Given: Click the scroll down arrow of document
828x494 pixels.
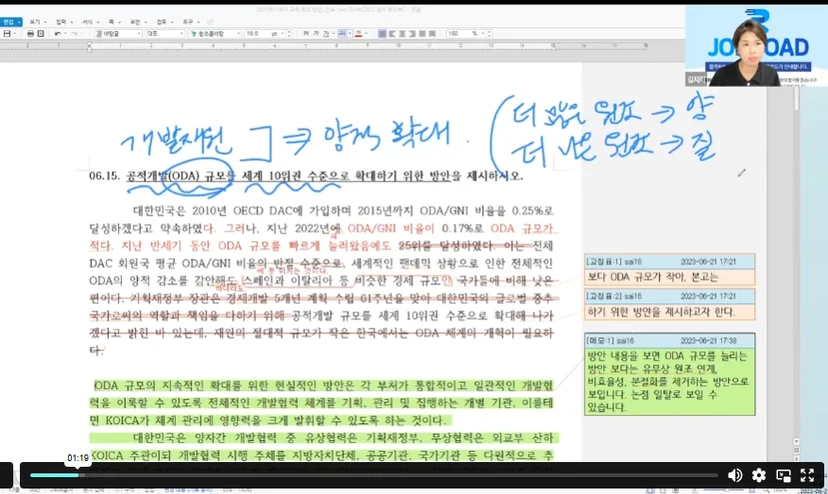Looking at the screenshot, I should tap(796, 441).
